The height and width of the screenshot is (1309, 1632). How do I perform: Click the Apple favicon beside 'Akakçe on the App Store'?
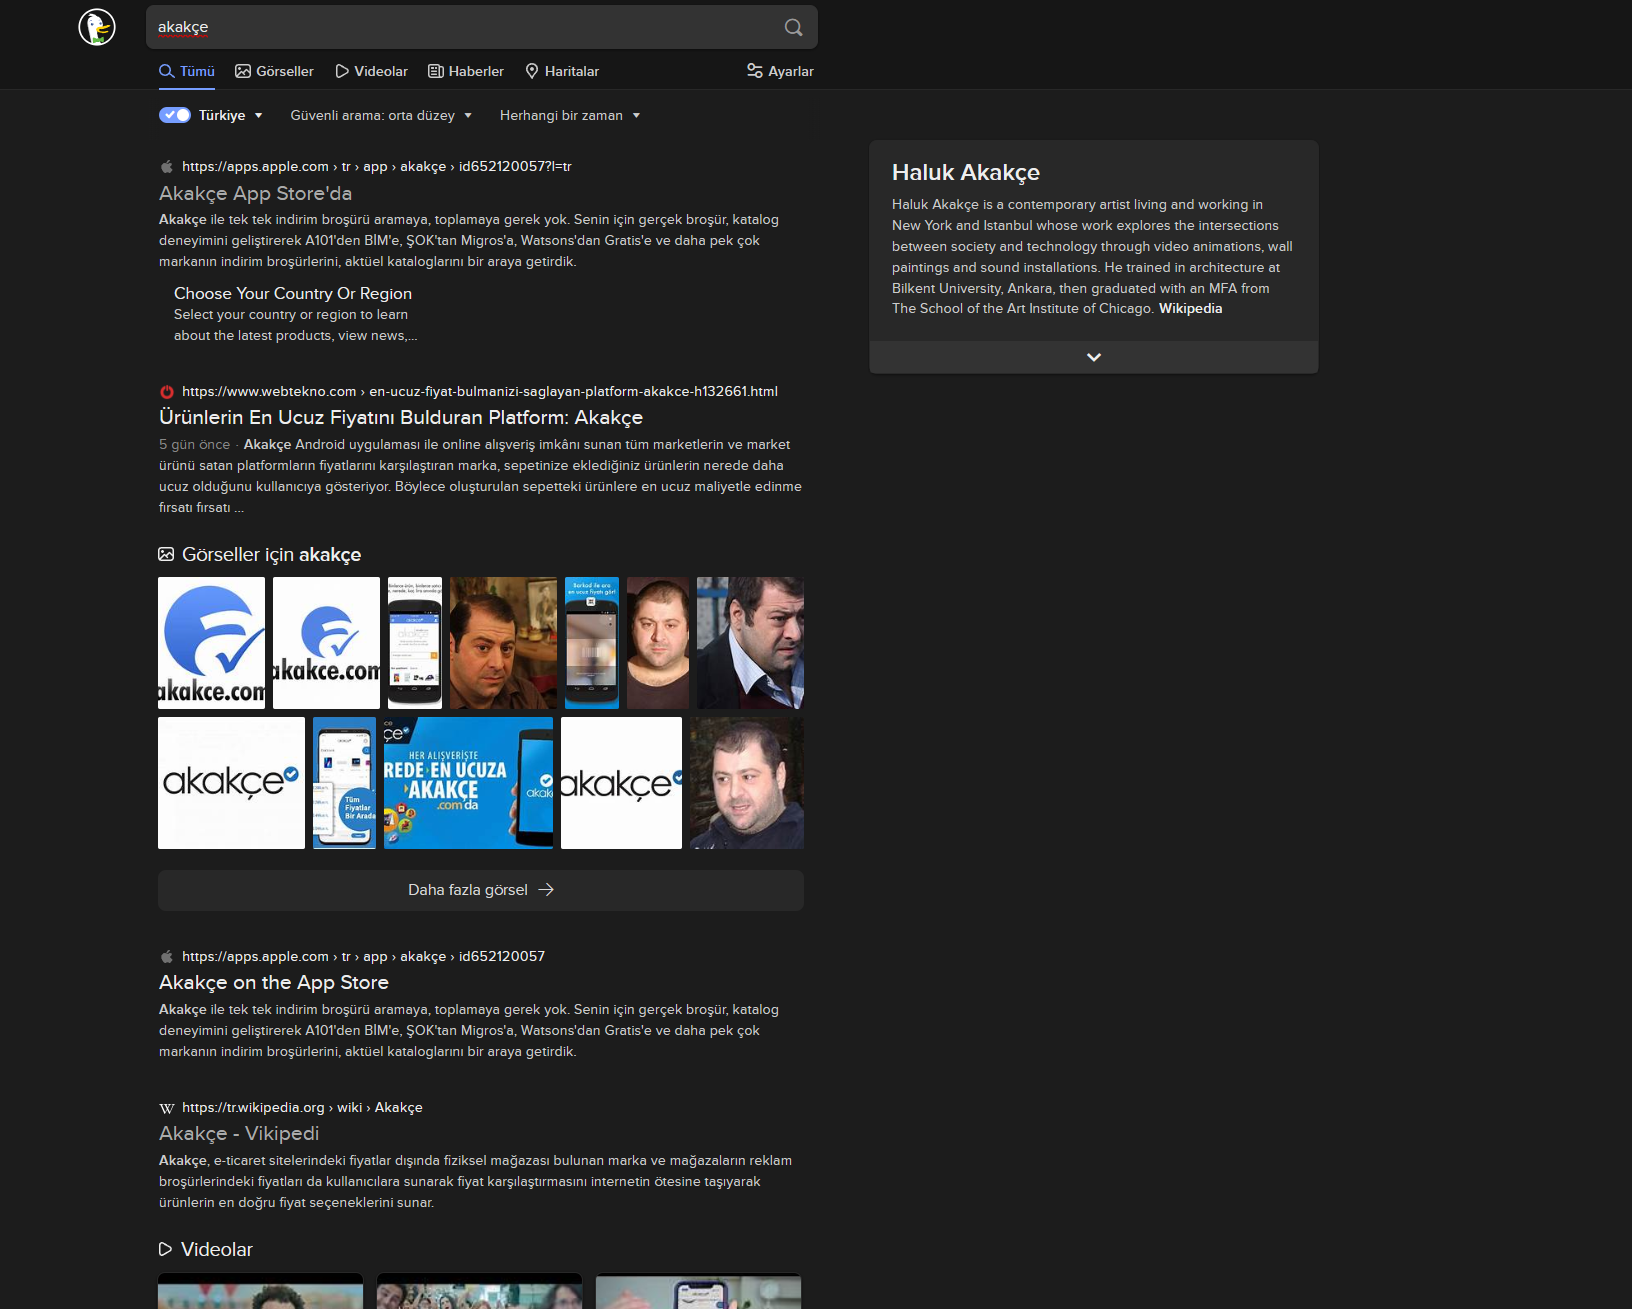[167, 957]
